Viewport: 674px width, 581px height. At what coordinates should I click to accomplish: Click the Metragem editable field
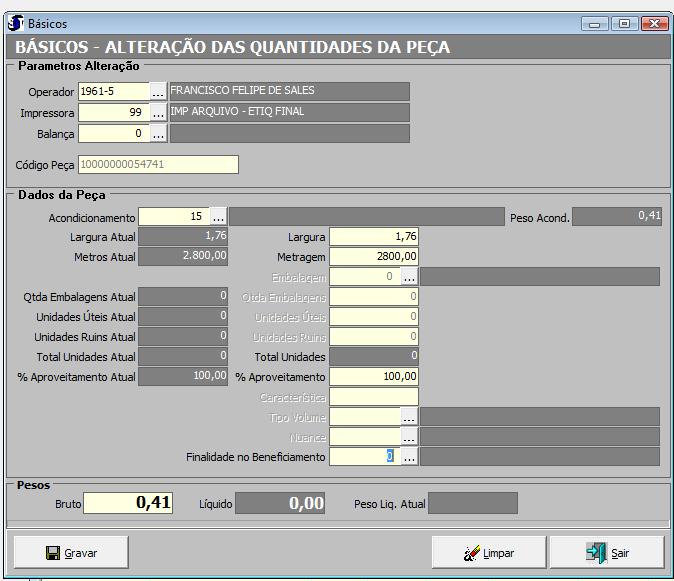click(373, 257)
